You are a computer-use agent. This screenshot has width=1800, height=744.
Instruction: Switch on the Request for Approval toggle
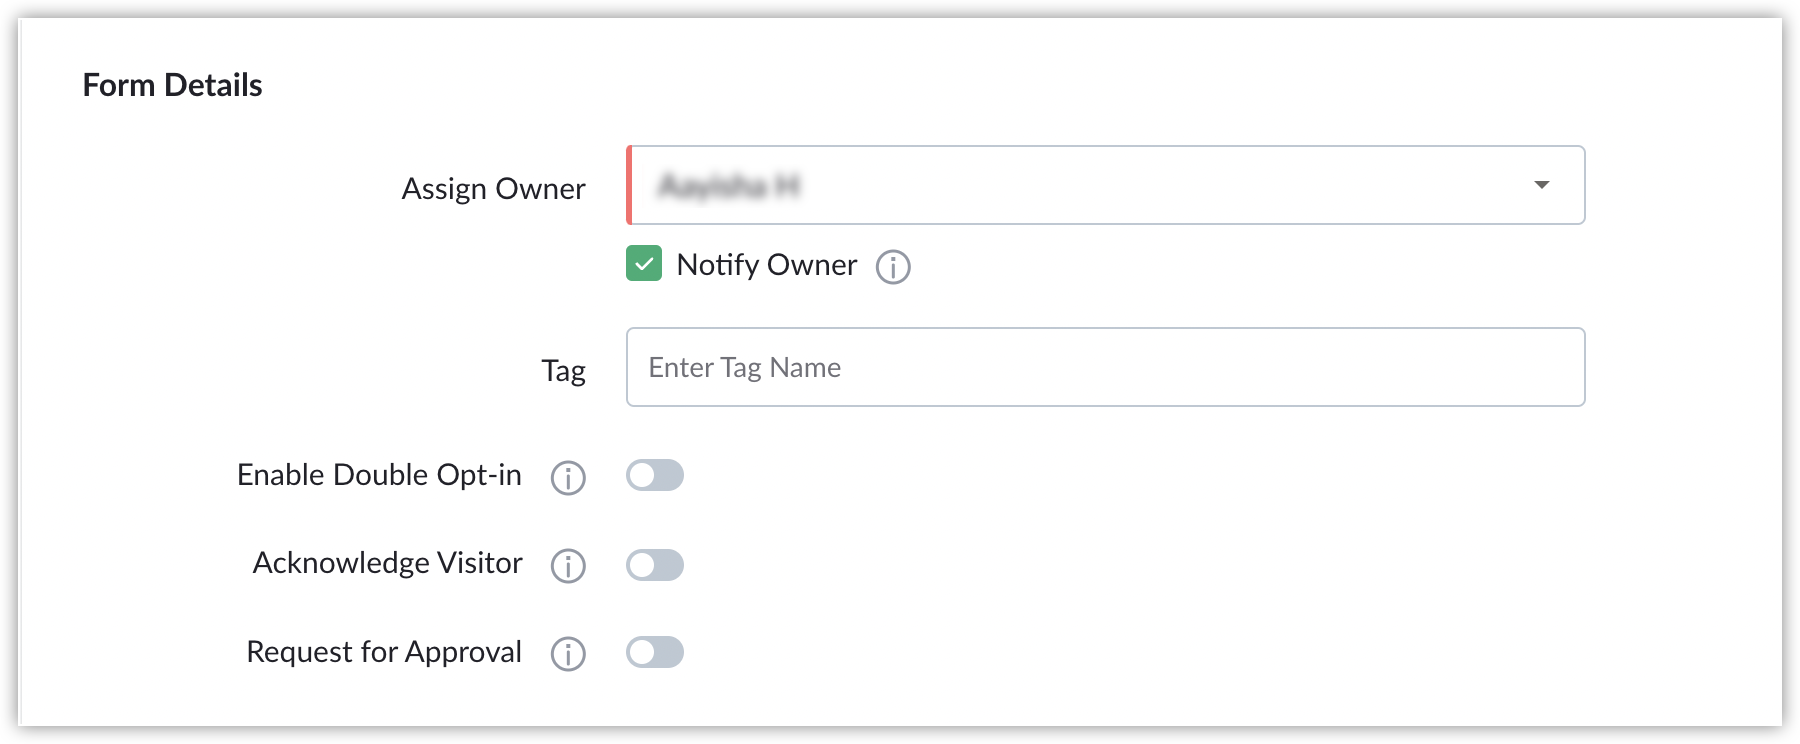click(x=655, y=652)
